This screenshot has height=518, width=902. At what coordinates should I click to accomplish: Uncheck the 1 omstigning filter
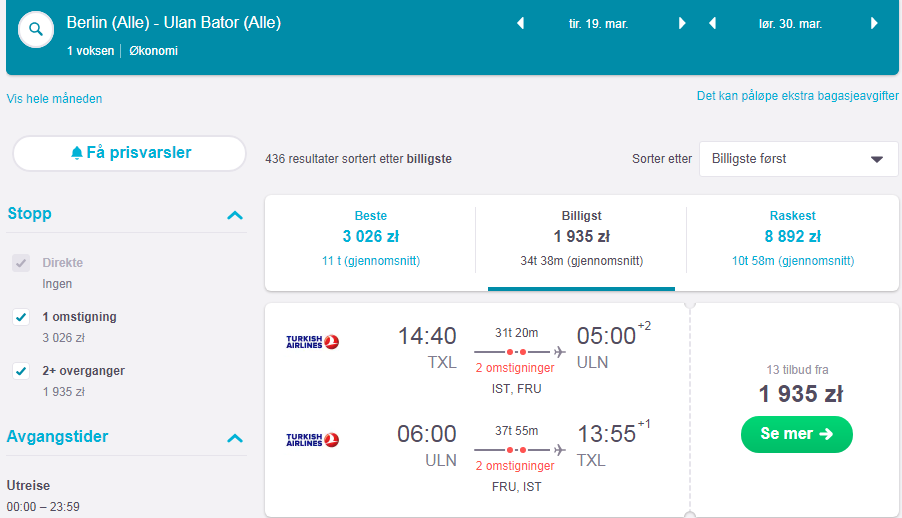[21, 317]
